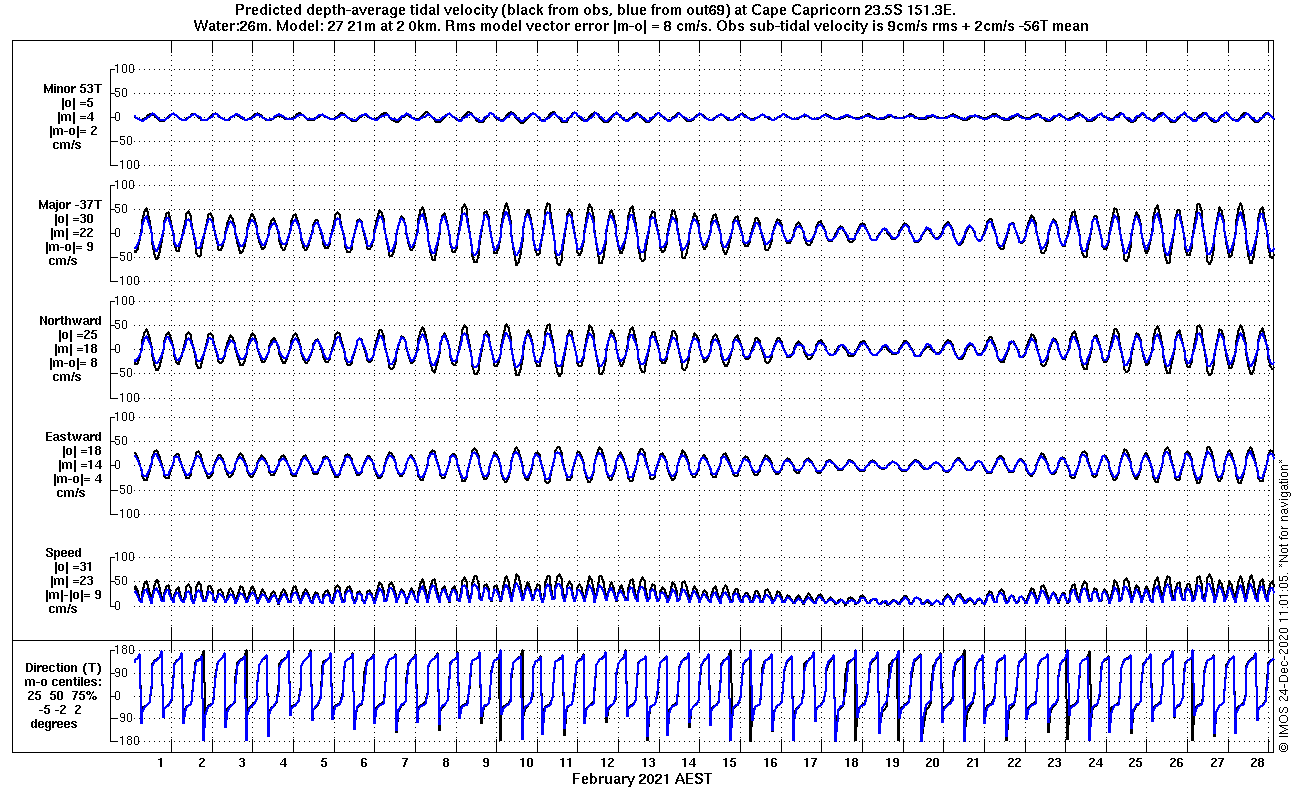The width and height of the screenshot is (1300, 800).
Task: Click the '|m| =23' value in Speed panel
Action: click(x=72, y=581)
